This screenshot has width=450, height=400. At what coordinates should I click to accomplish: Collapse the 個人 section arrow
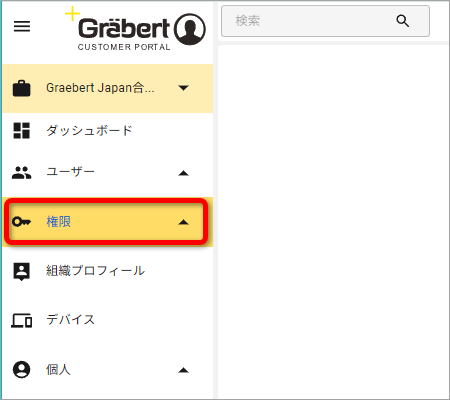coord(183,370)
